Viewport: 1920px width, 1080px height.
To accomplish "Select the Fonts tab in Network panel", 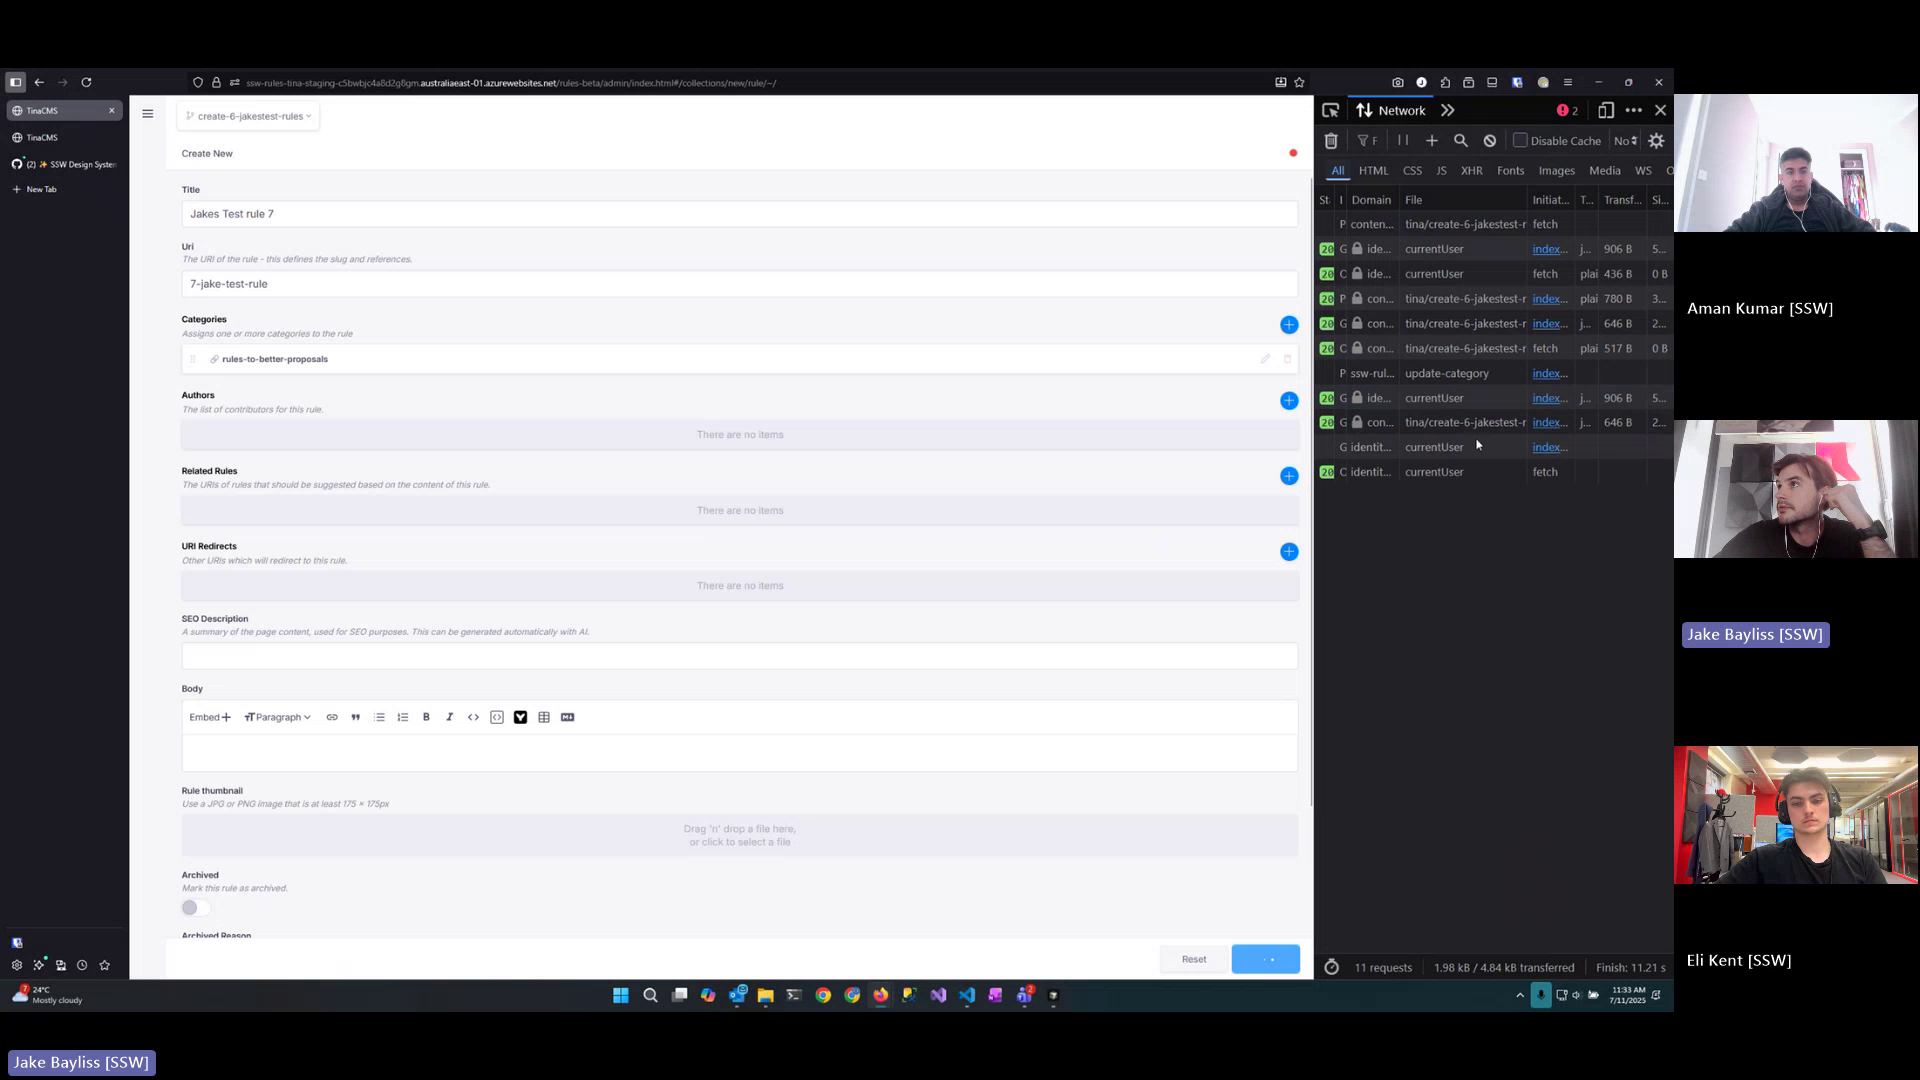I will 1510,171.
